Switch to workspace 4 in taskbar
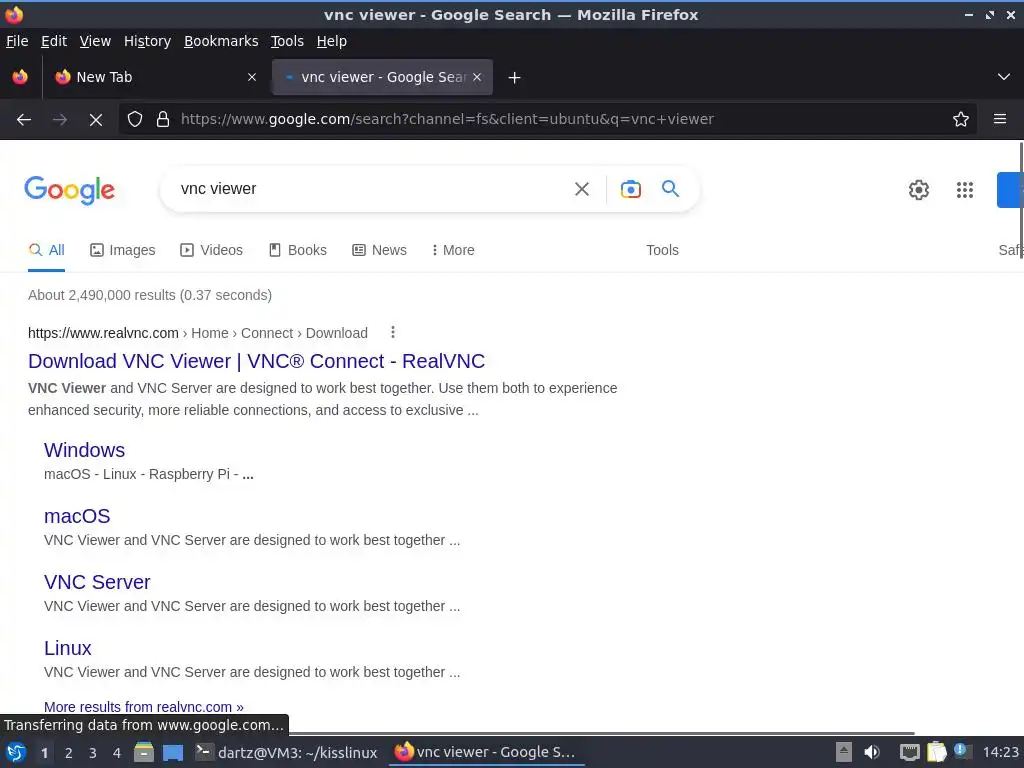This screenshot has width=1024, height=768. point(117,753)
